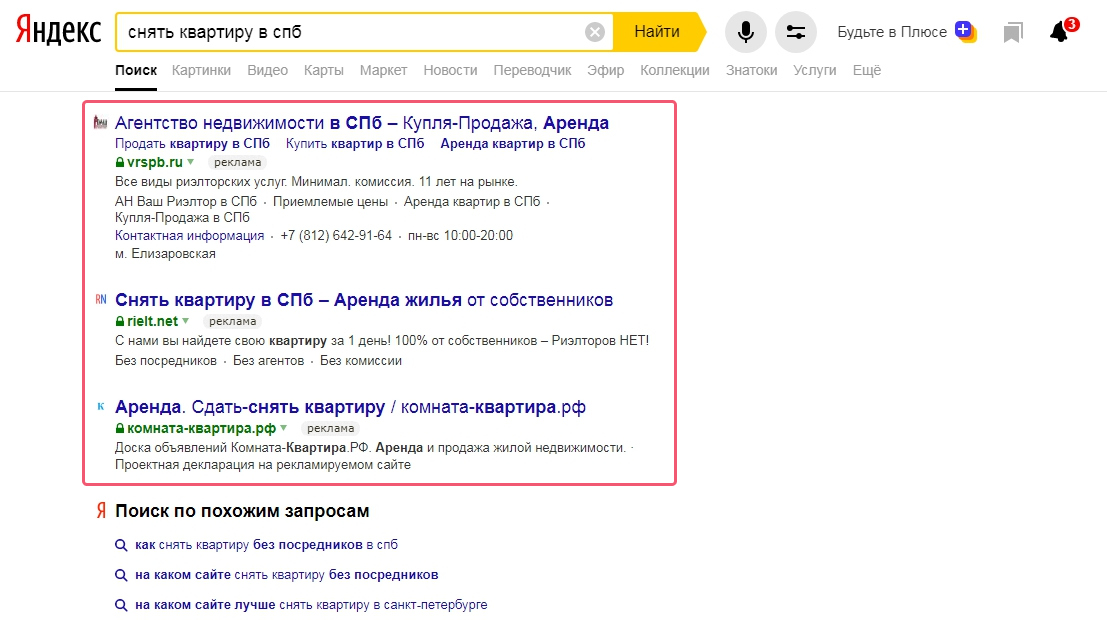The height and width of the screenshot is (620, 1107).
Task: Open the Услуги tab
Action: (815, 70)
